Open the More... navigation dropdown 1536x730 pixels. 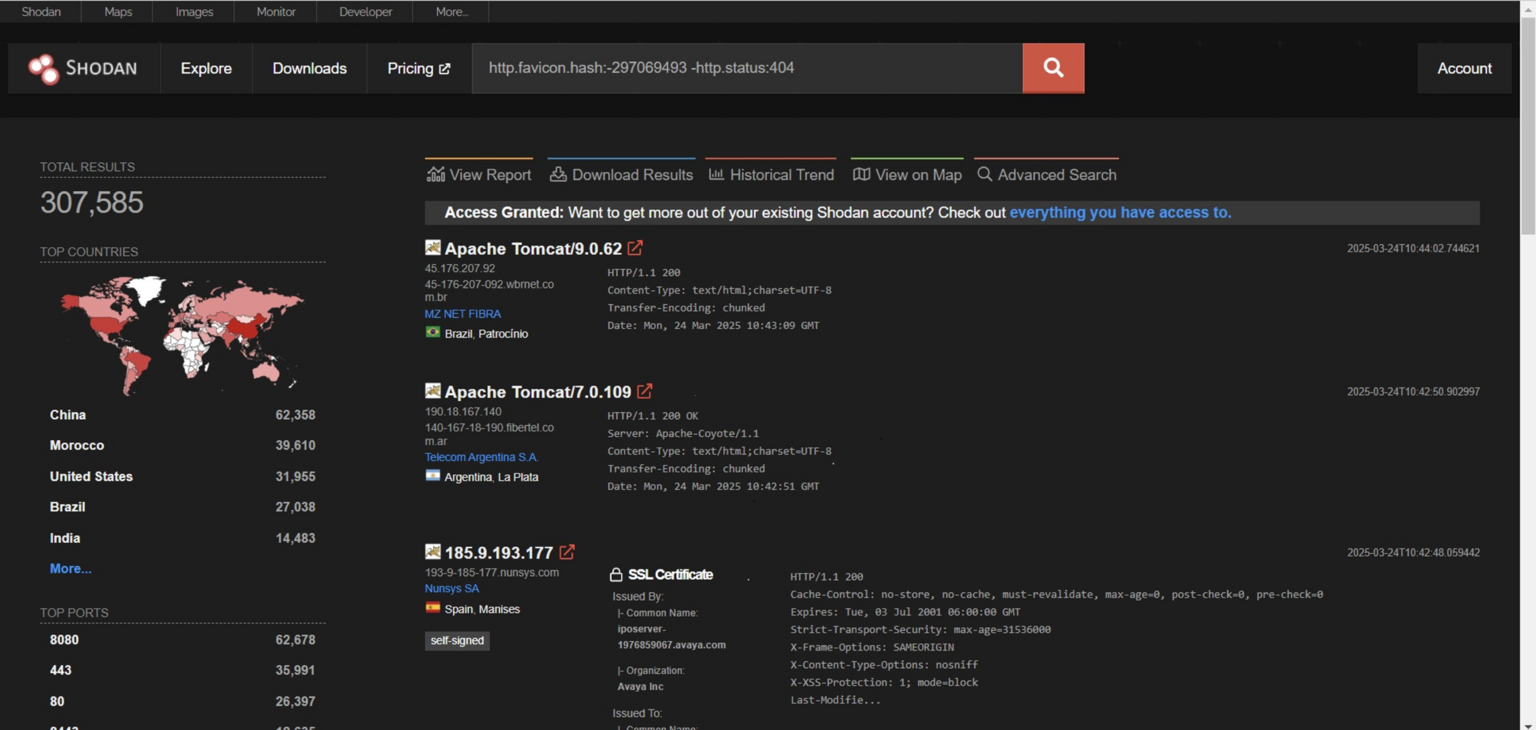click(450, 11)
